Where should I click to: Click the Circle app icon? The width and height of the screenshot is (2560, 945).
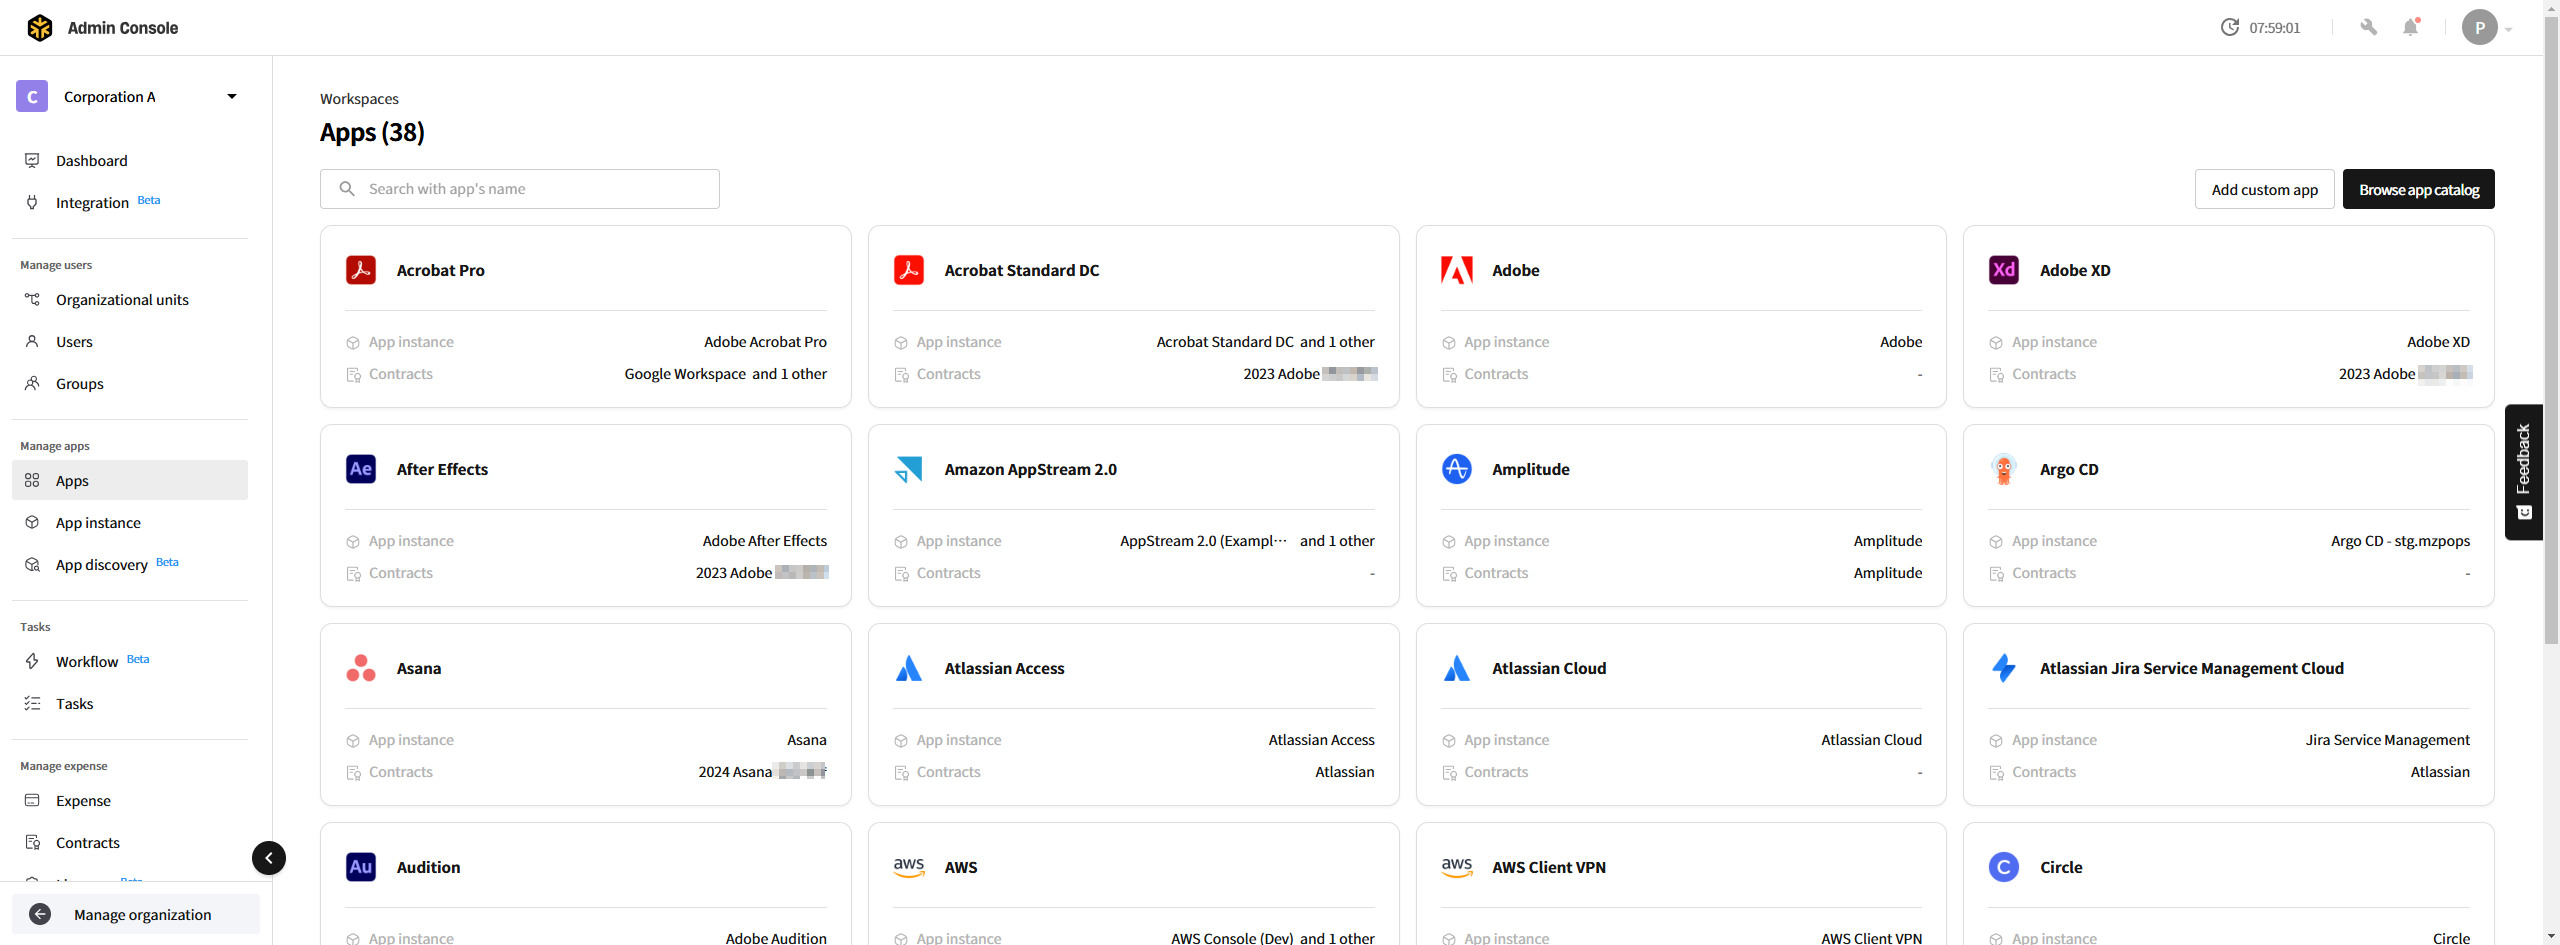point(2004,867)
